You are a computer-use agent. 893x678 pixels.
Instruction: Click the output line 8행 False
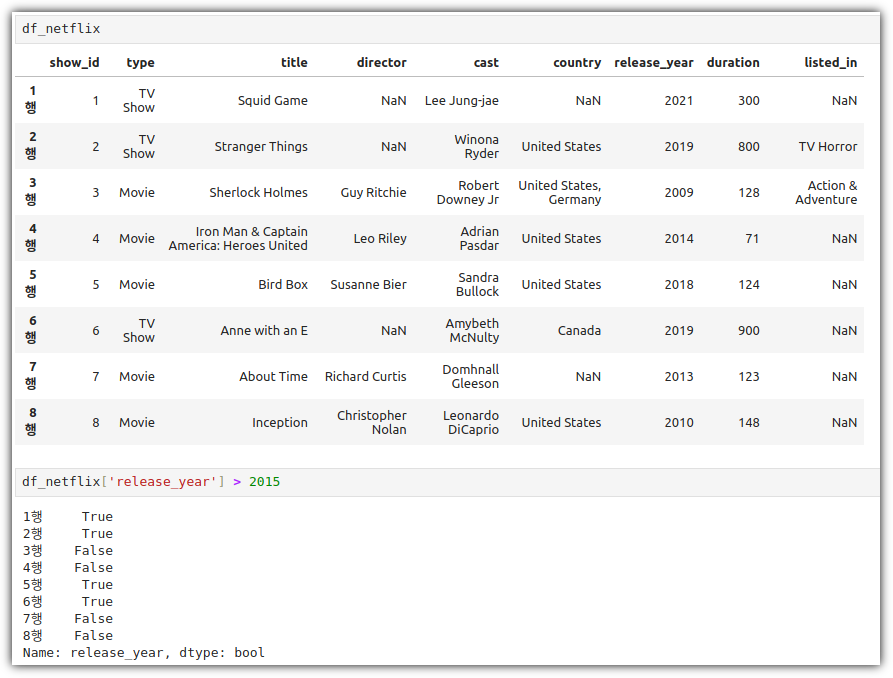pyautogui.click(x=68, y=636)
